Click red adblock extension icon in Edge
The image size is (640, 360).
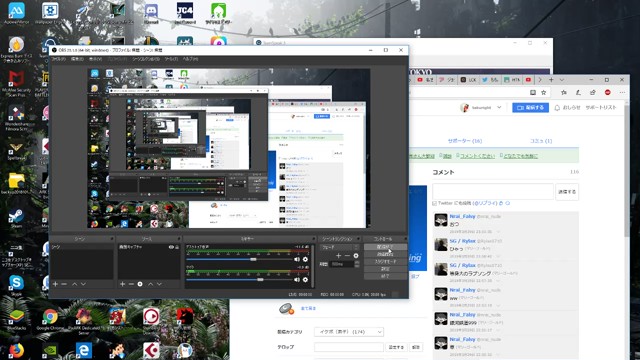pyautogui.click(x=608, y=93)
